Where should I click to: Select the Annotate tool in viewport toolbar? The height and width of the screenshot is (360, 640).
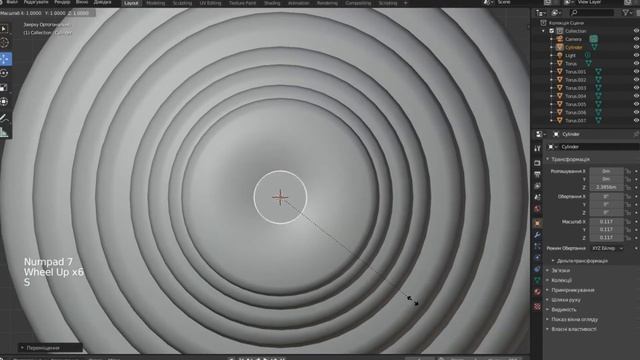[4, 118]
